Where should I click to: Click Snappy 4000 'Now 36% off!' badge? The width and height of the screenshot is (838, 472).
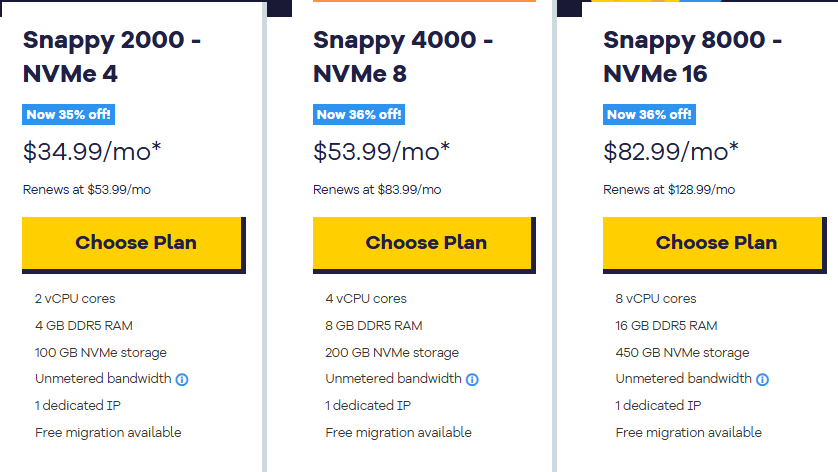click(x=359, y=114)
